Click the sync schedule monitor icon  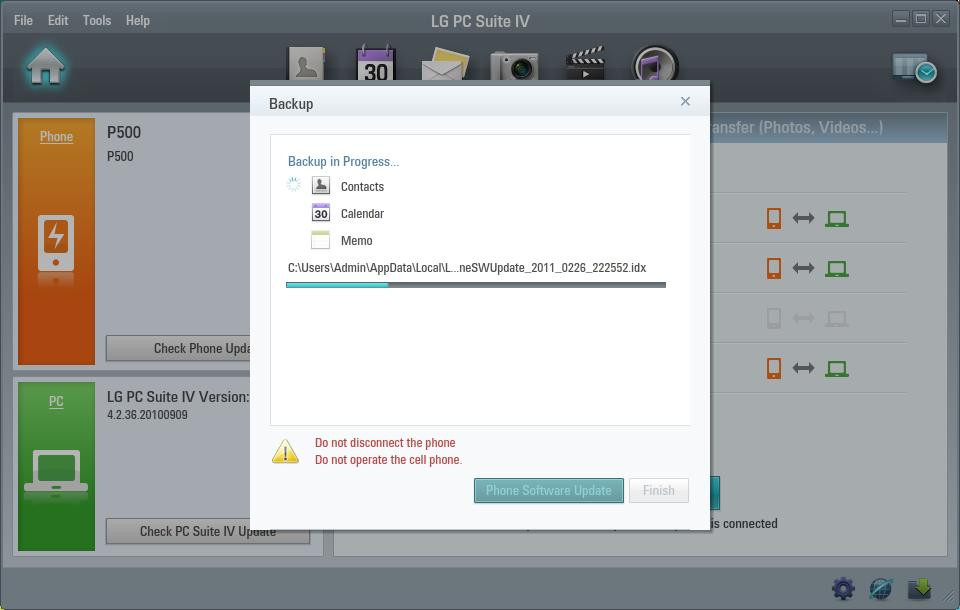914,67
